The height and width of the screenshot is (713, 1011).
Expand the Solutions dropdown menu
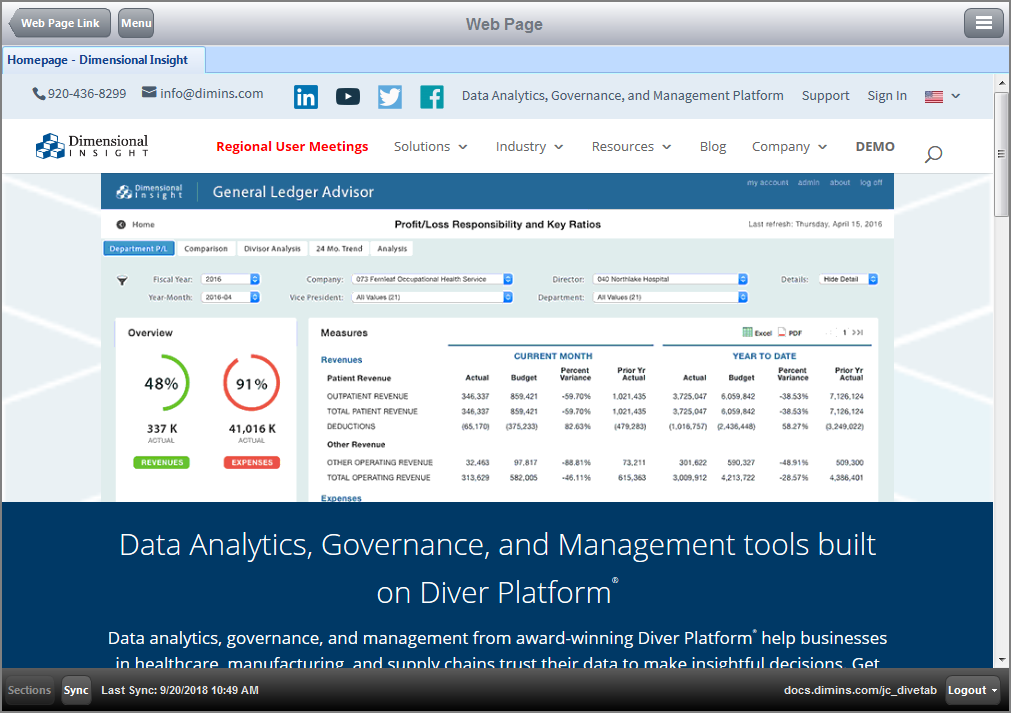[x=431, y=147]
